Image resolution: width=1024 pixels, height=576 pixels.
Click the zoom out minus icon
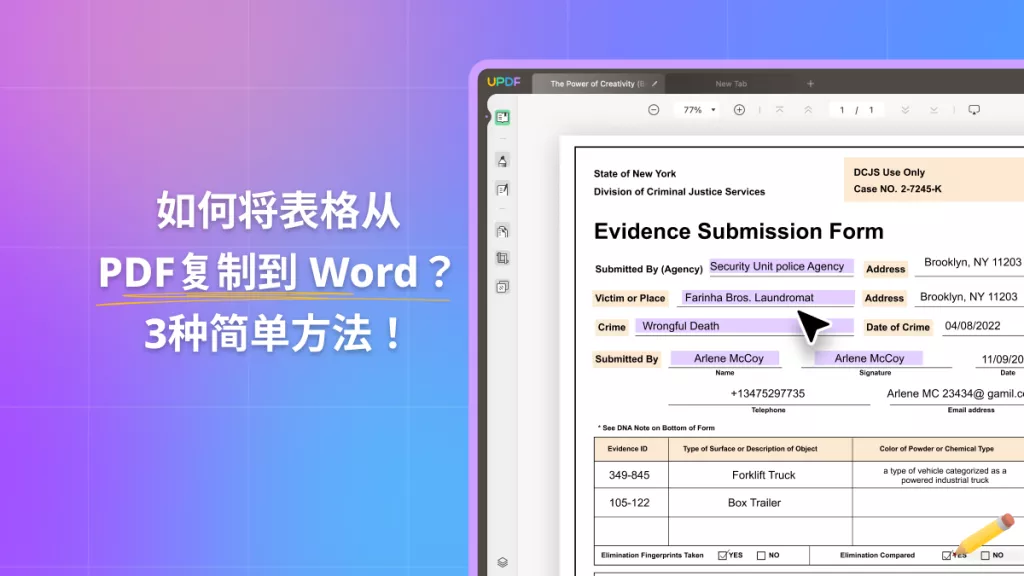pyautogui.click(x=654, y=110)
